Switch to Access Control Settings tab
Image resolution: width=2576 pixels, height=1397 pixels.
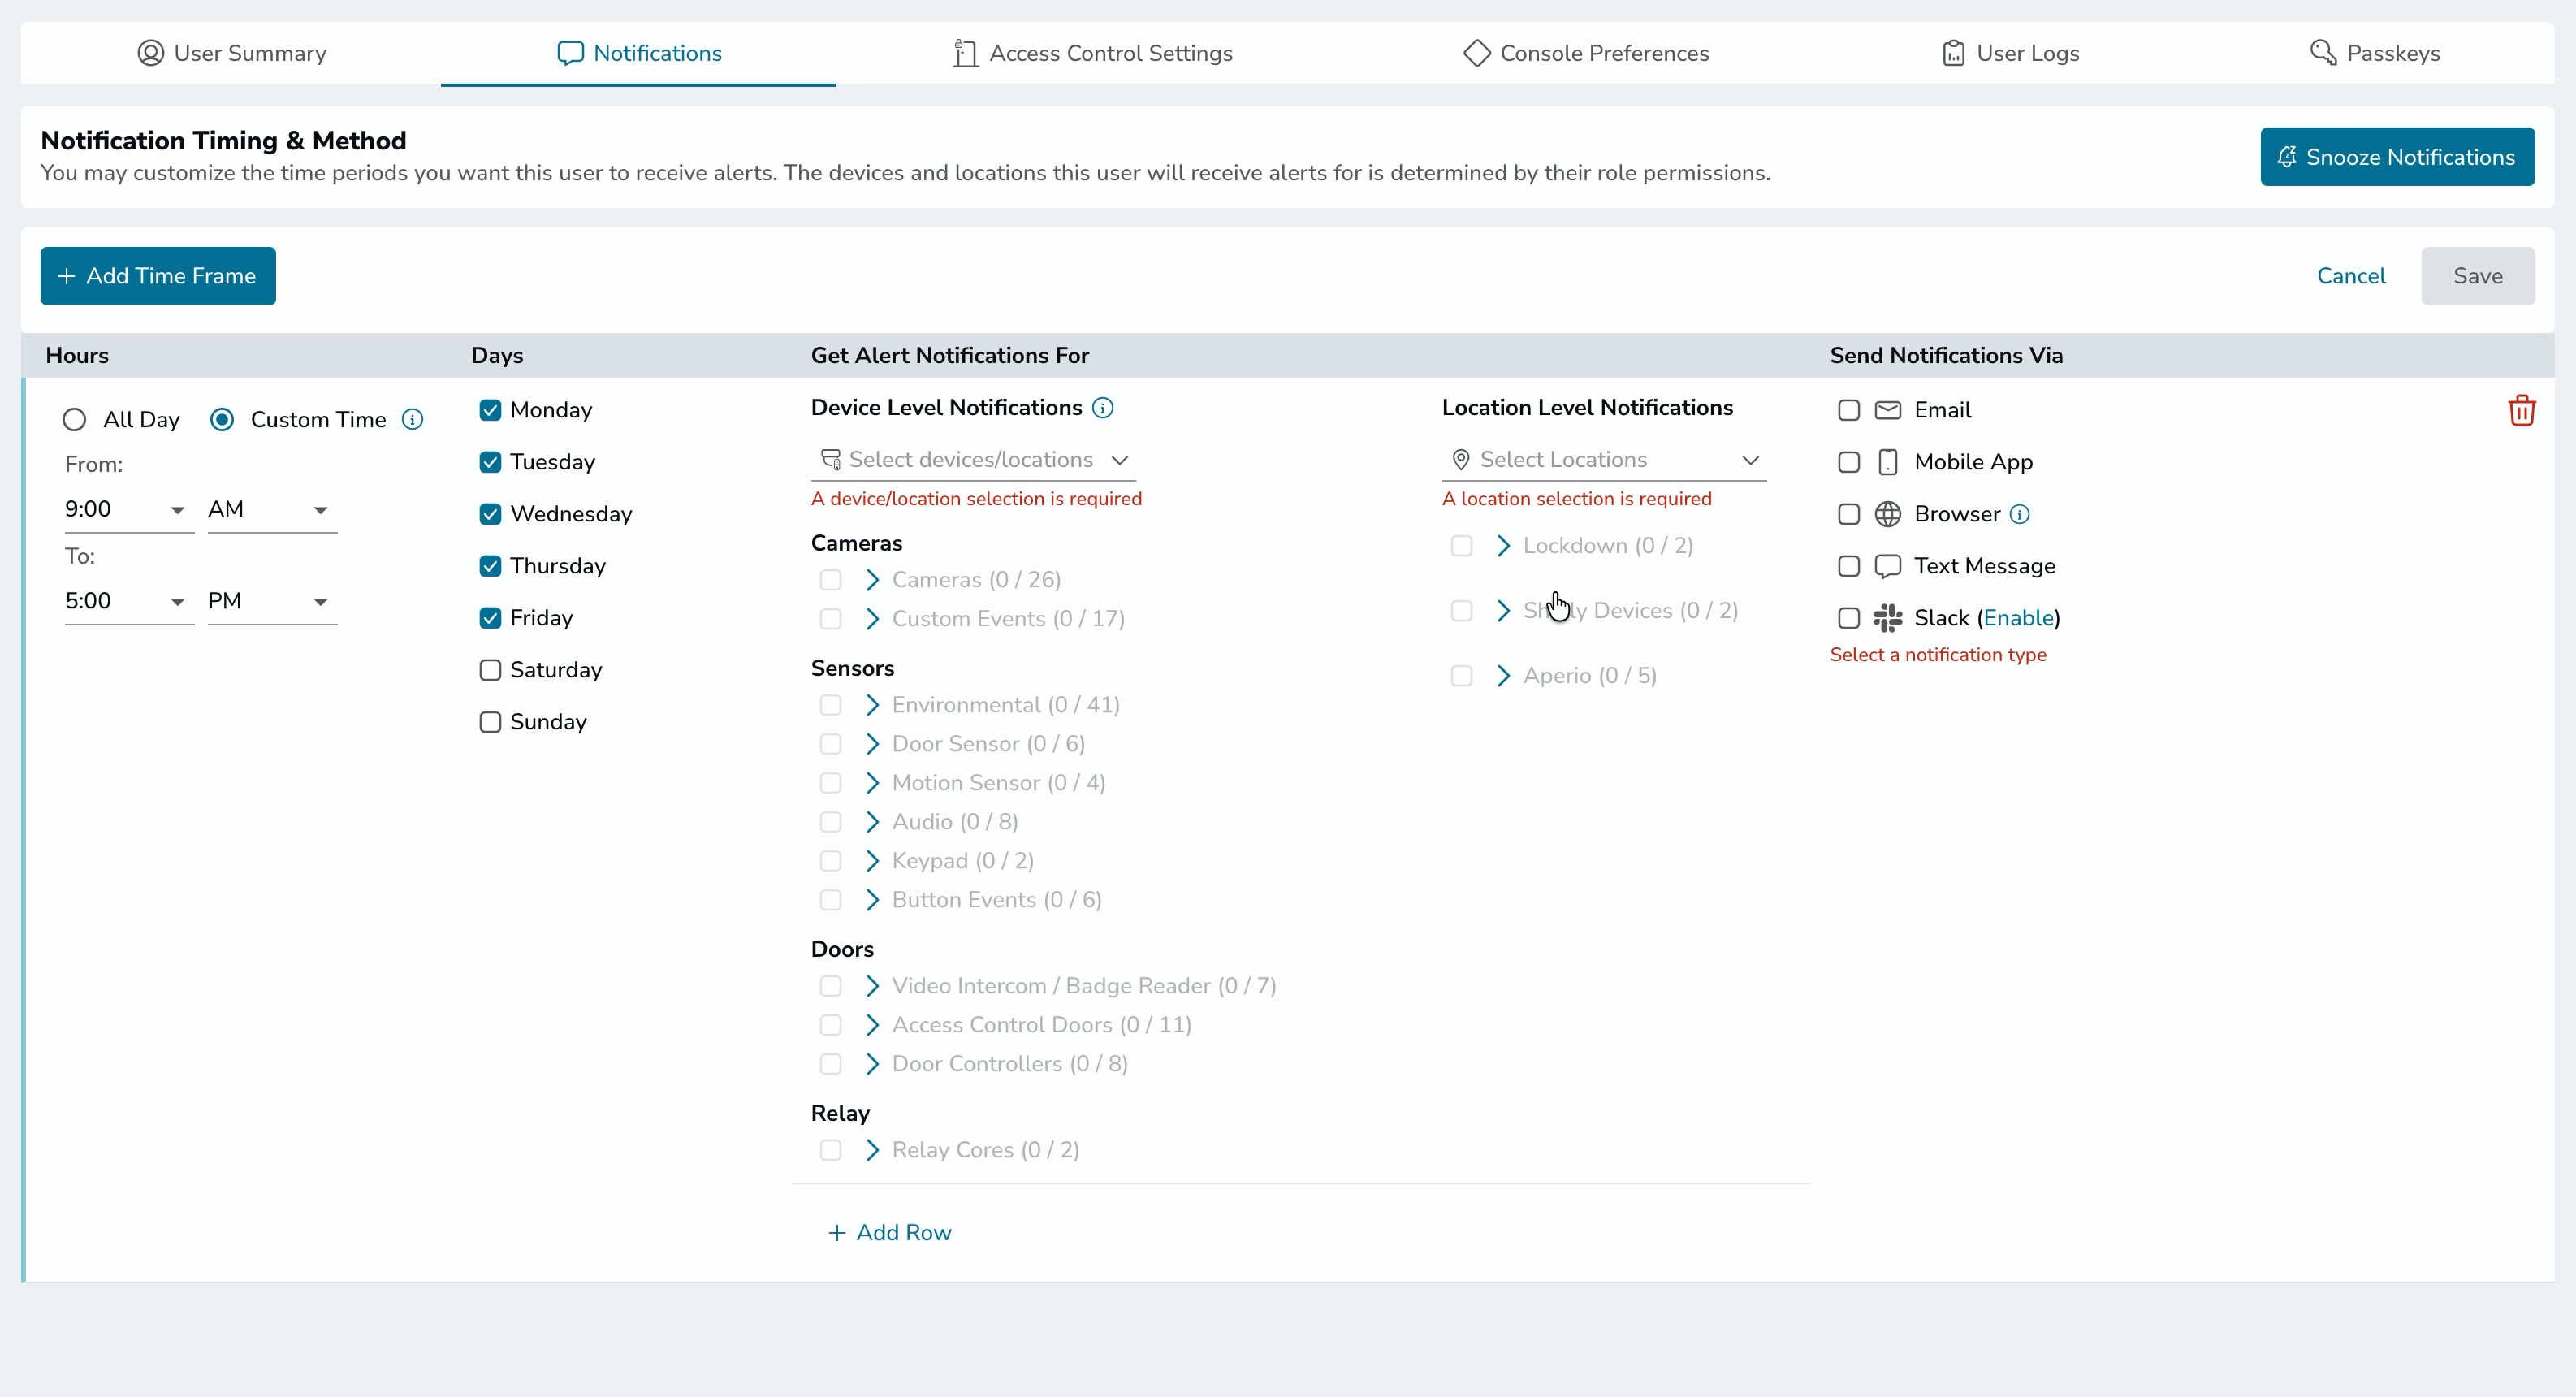pyautogui.click(x=1092, y=53)
